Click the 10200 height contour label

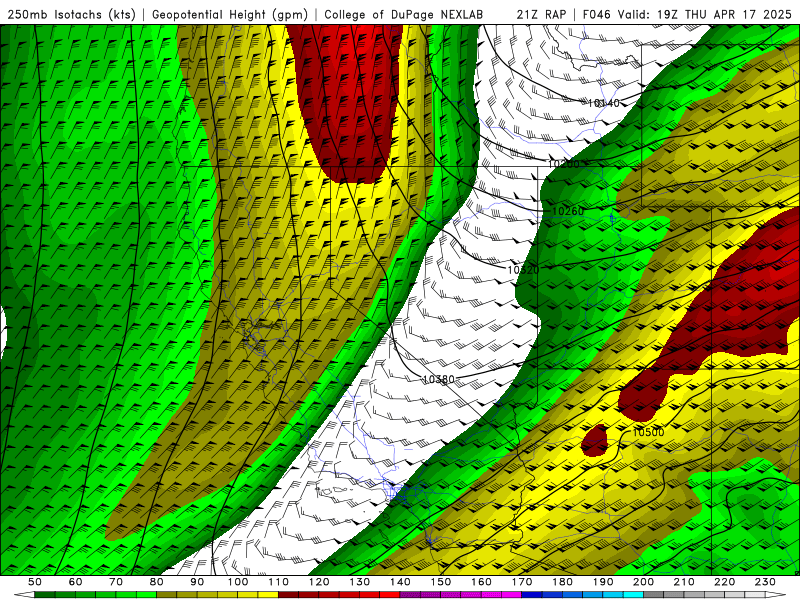564,164
